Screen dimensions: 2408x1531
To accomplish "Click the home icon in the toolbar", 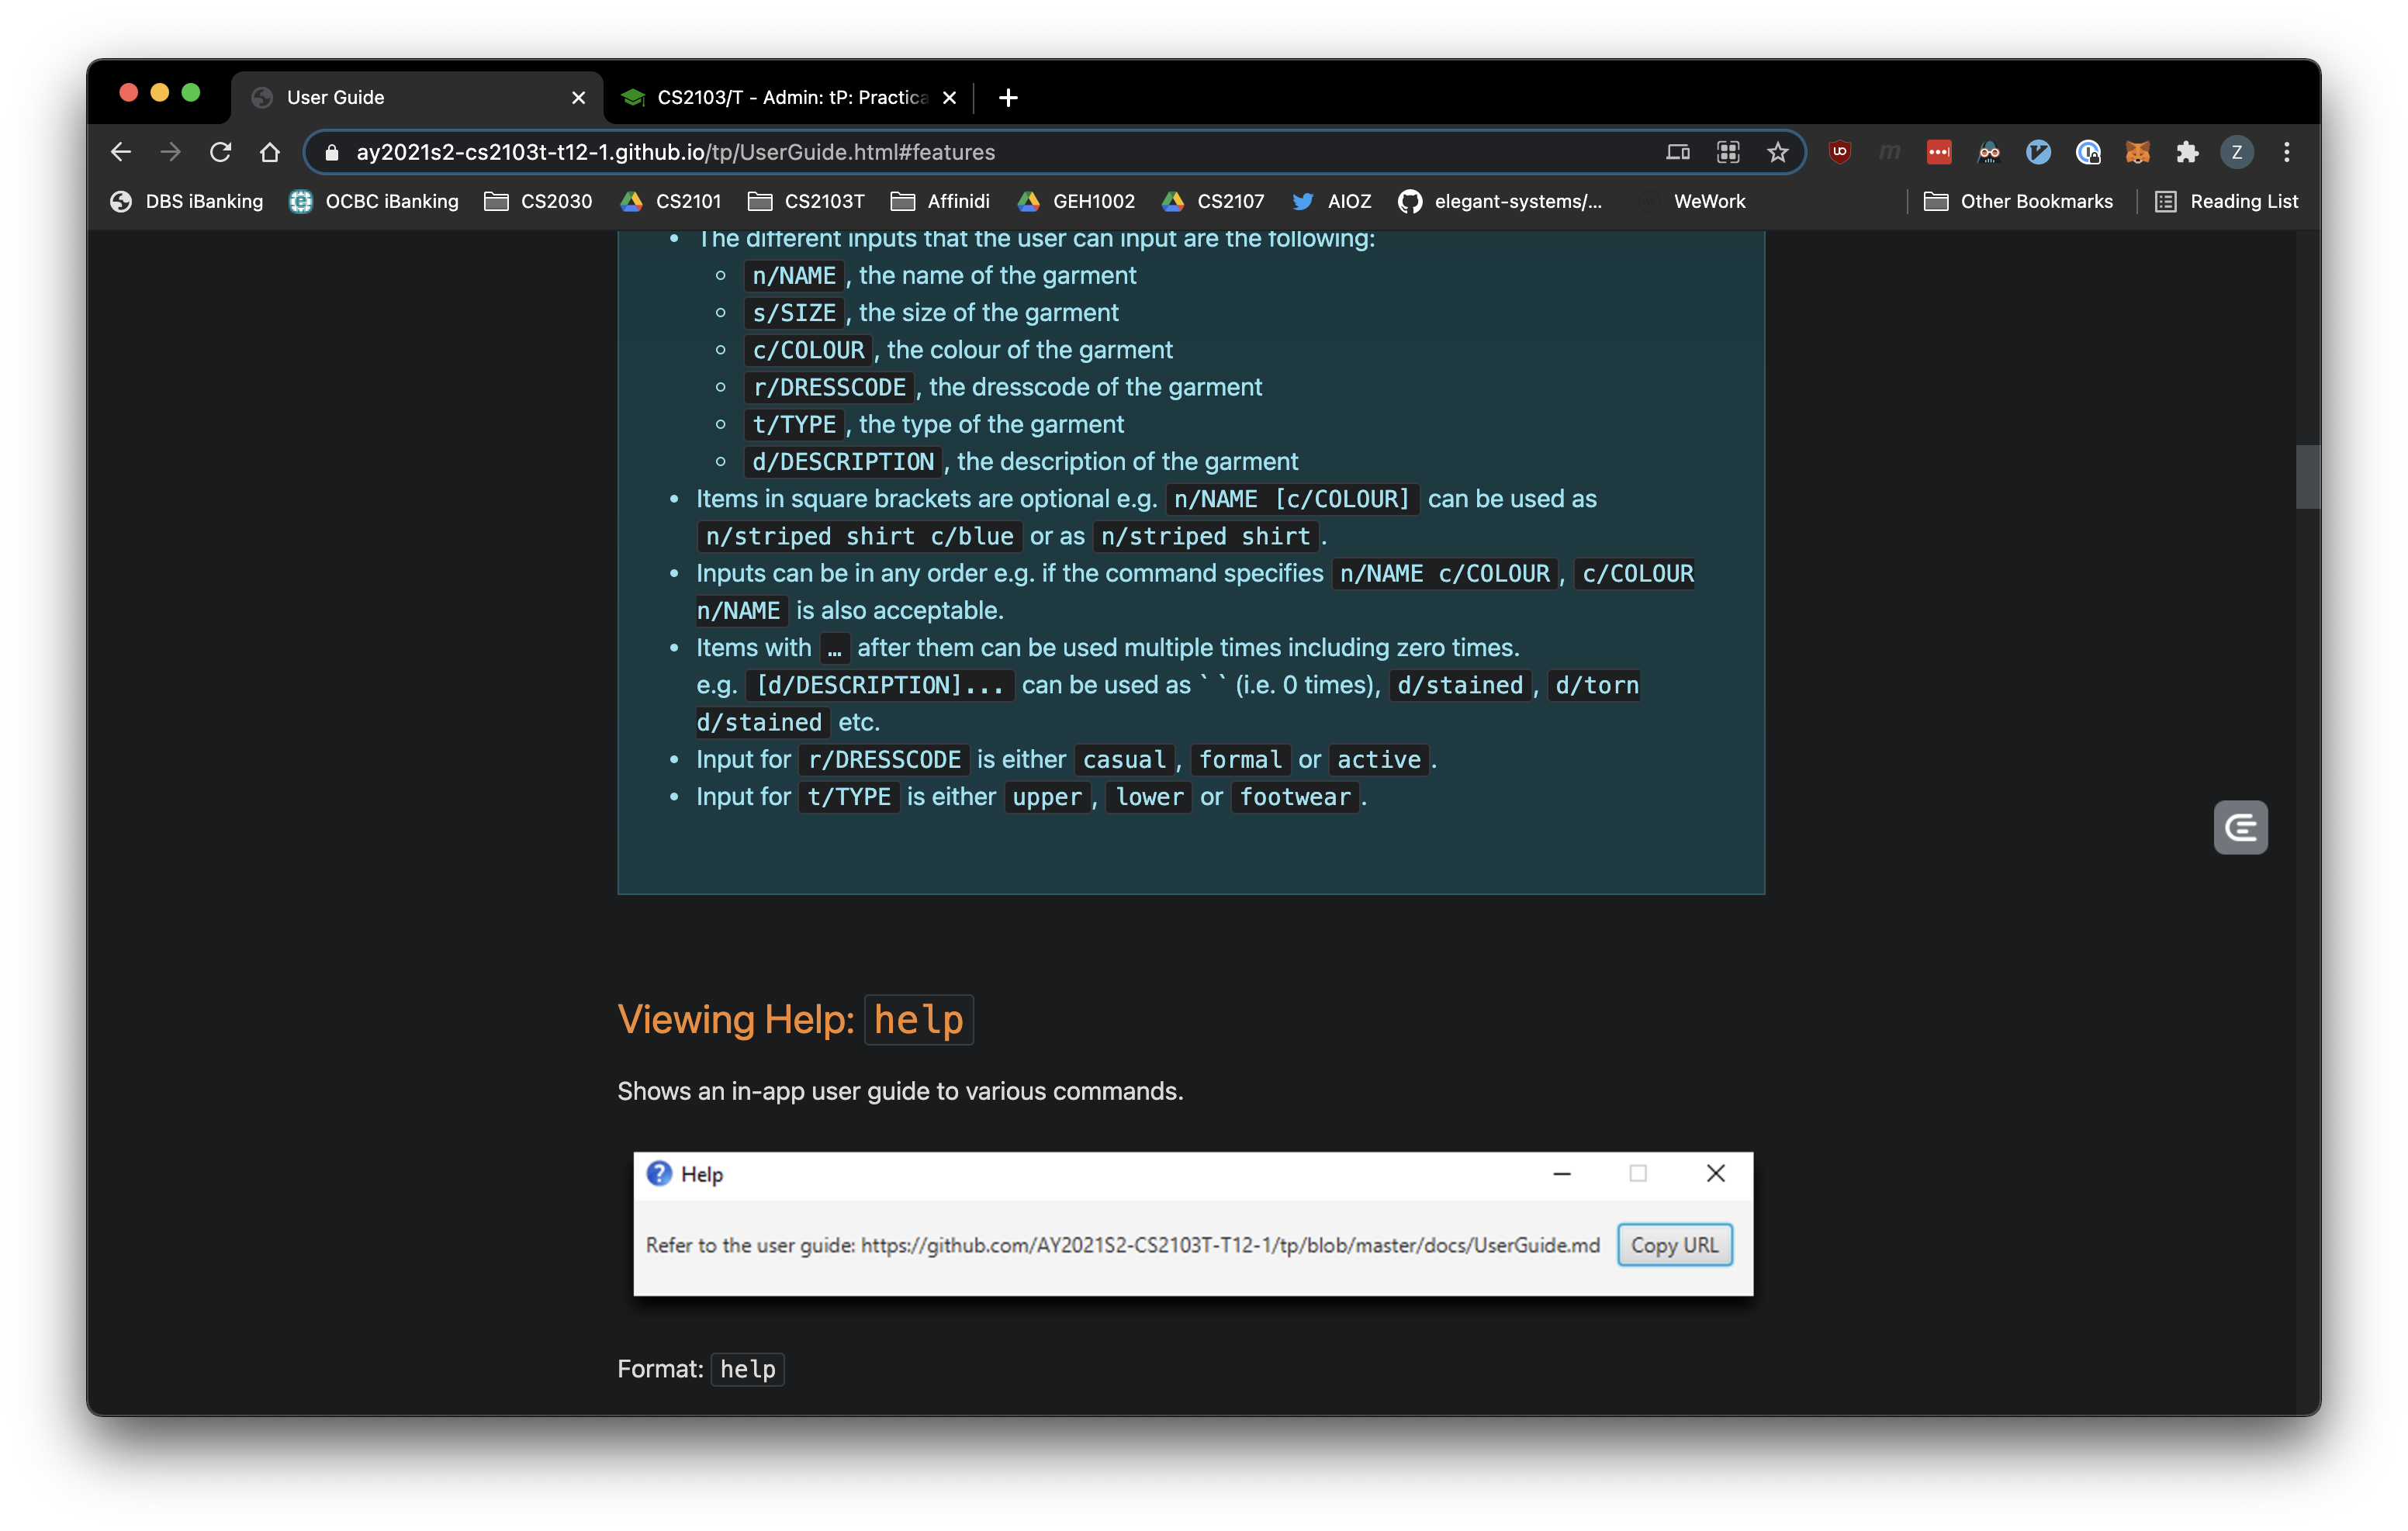I will click(x=269, y=152).
